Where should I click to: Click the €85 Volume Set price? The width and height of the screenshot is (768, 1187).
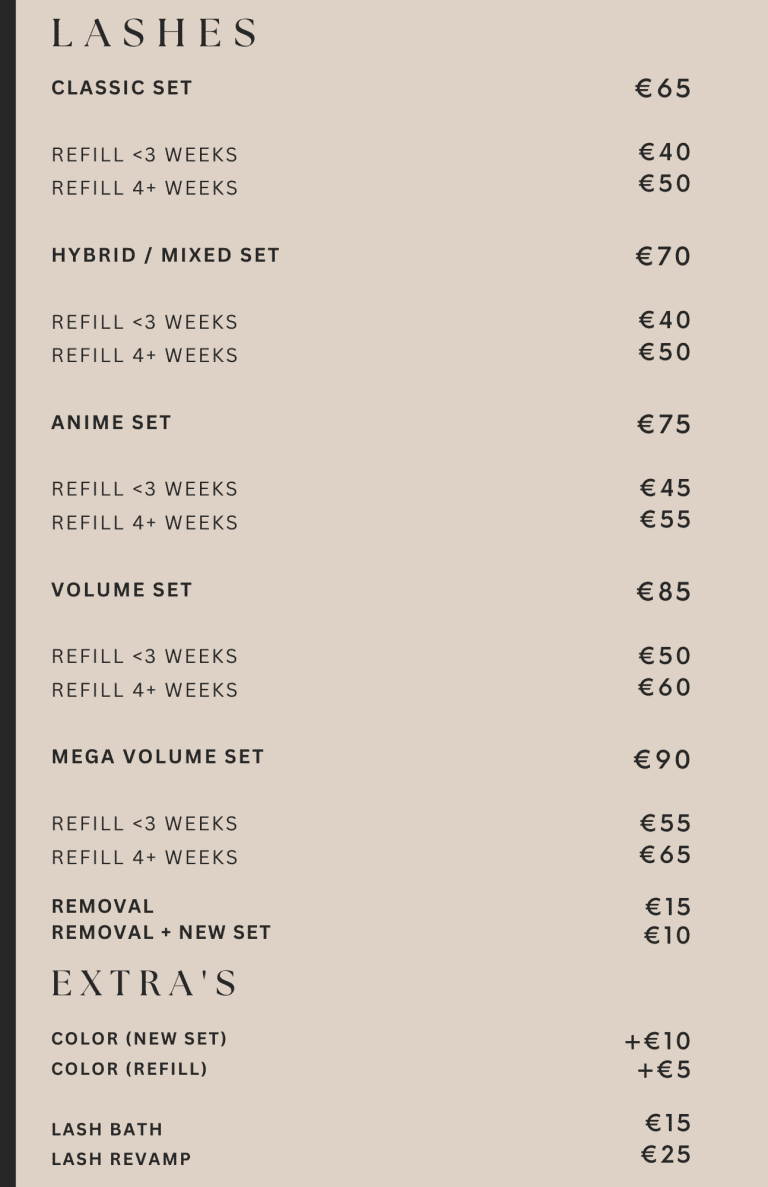664,591
